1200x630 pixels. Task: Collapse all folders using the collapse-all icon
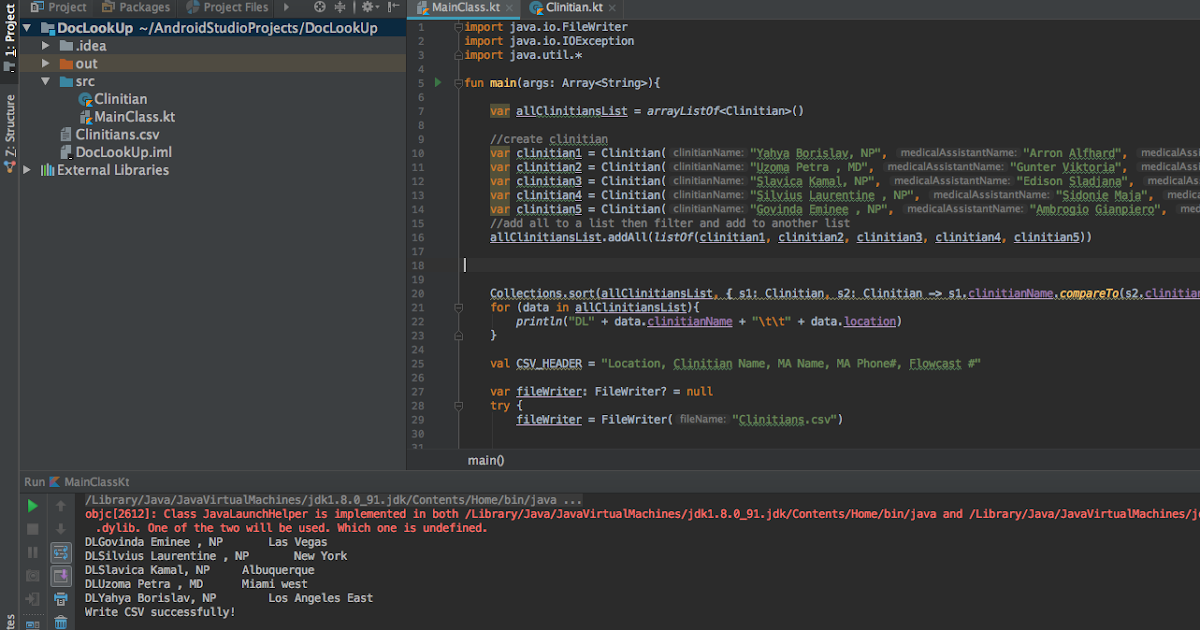[x=340, y=7]
